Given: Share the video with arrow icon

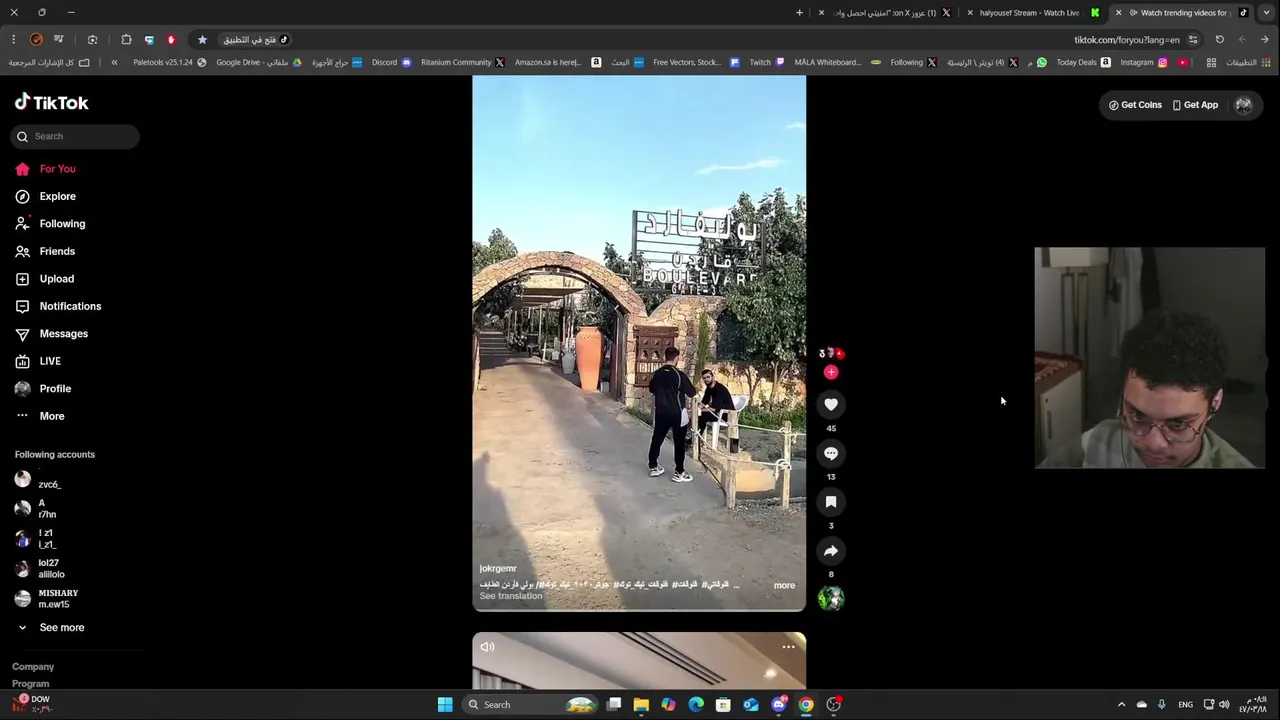Looking at the screenshot, I should click(x=831, y=551).
